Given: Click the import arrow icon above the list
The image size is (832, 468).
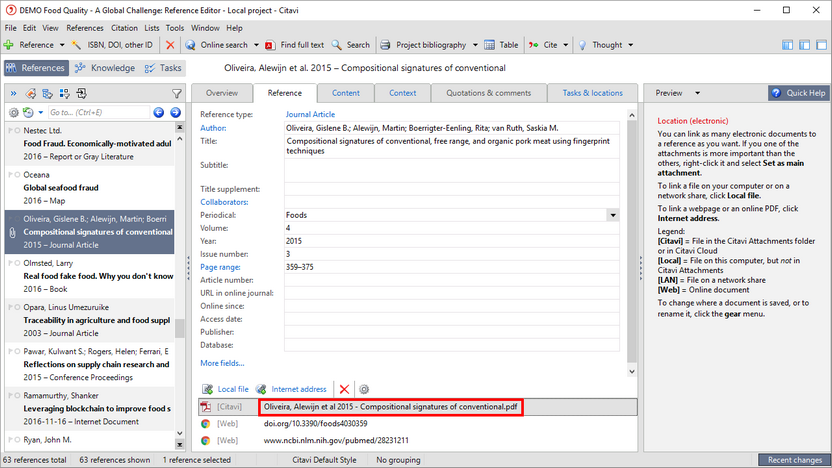Looking at the screenshot, I should (x=81, y=94).
